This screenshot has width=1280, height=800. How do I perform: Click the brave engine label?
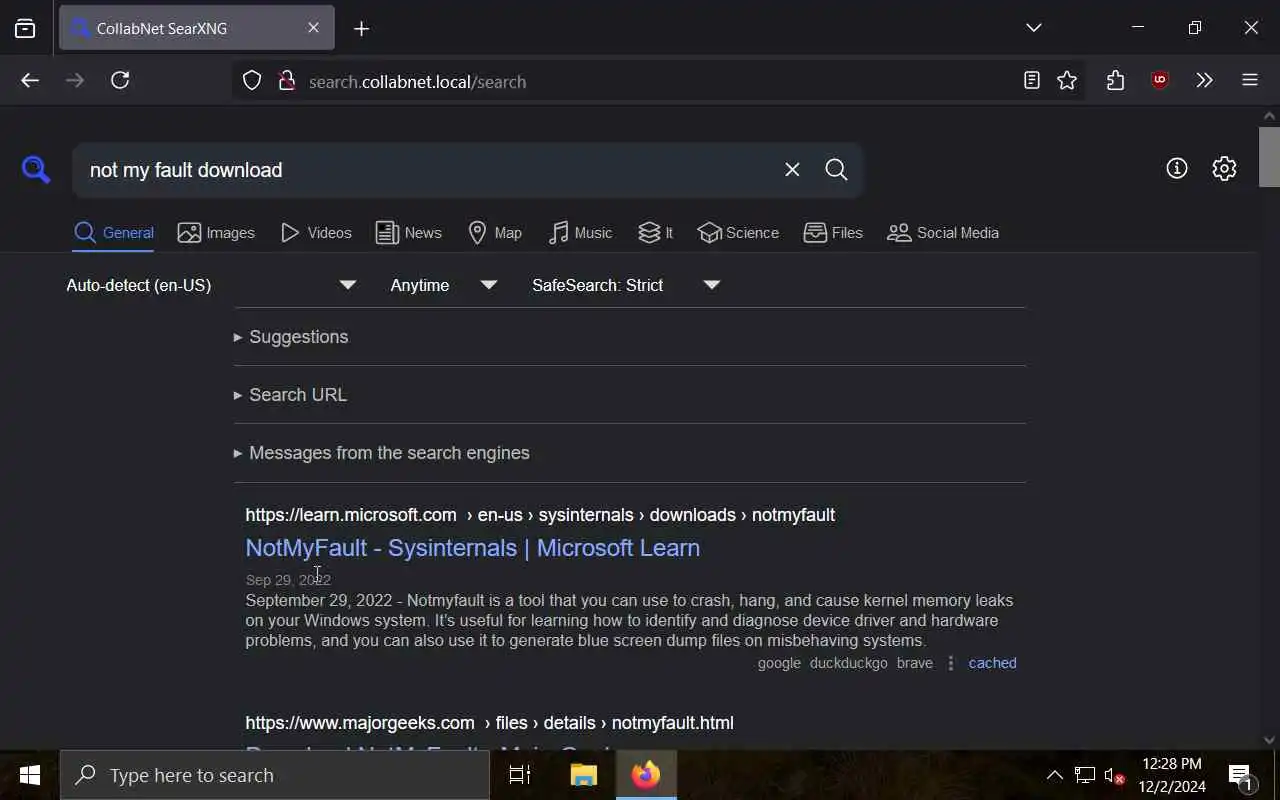914,663
